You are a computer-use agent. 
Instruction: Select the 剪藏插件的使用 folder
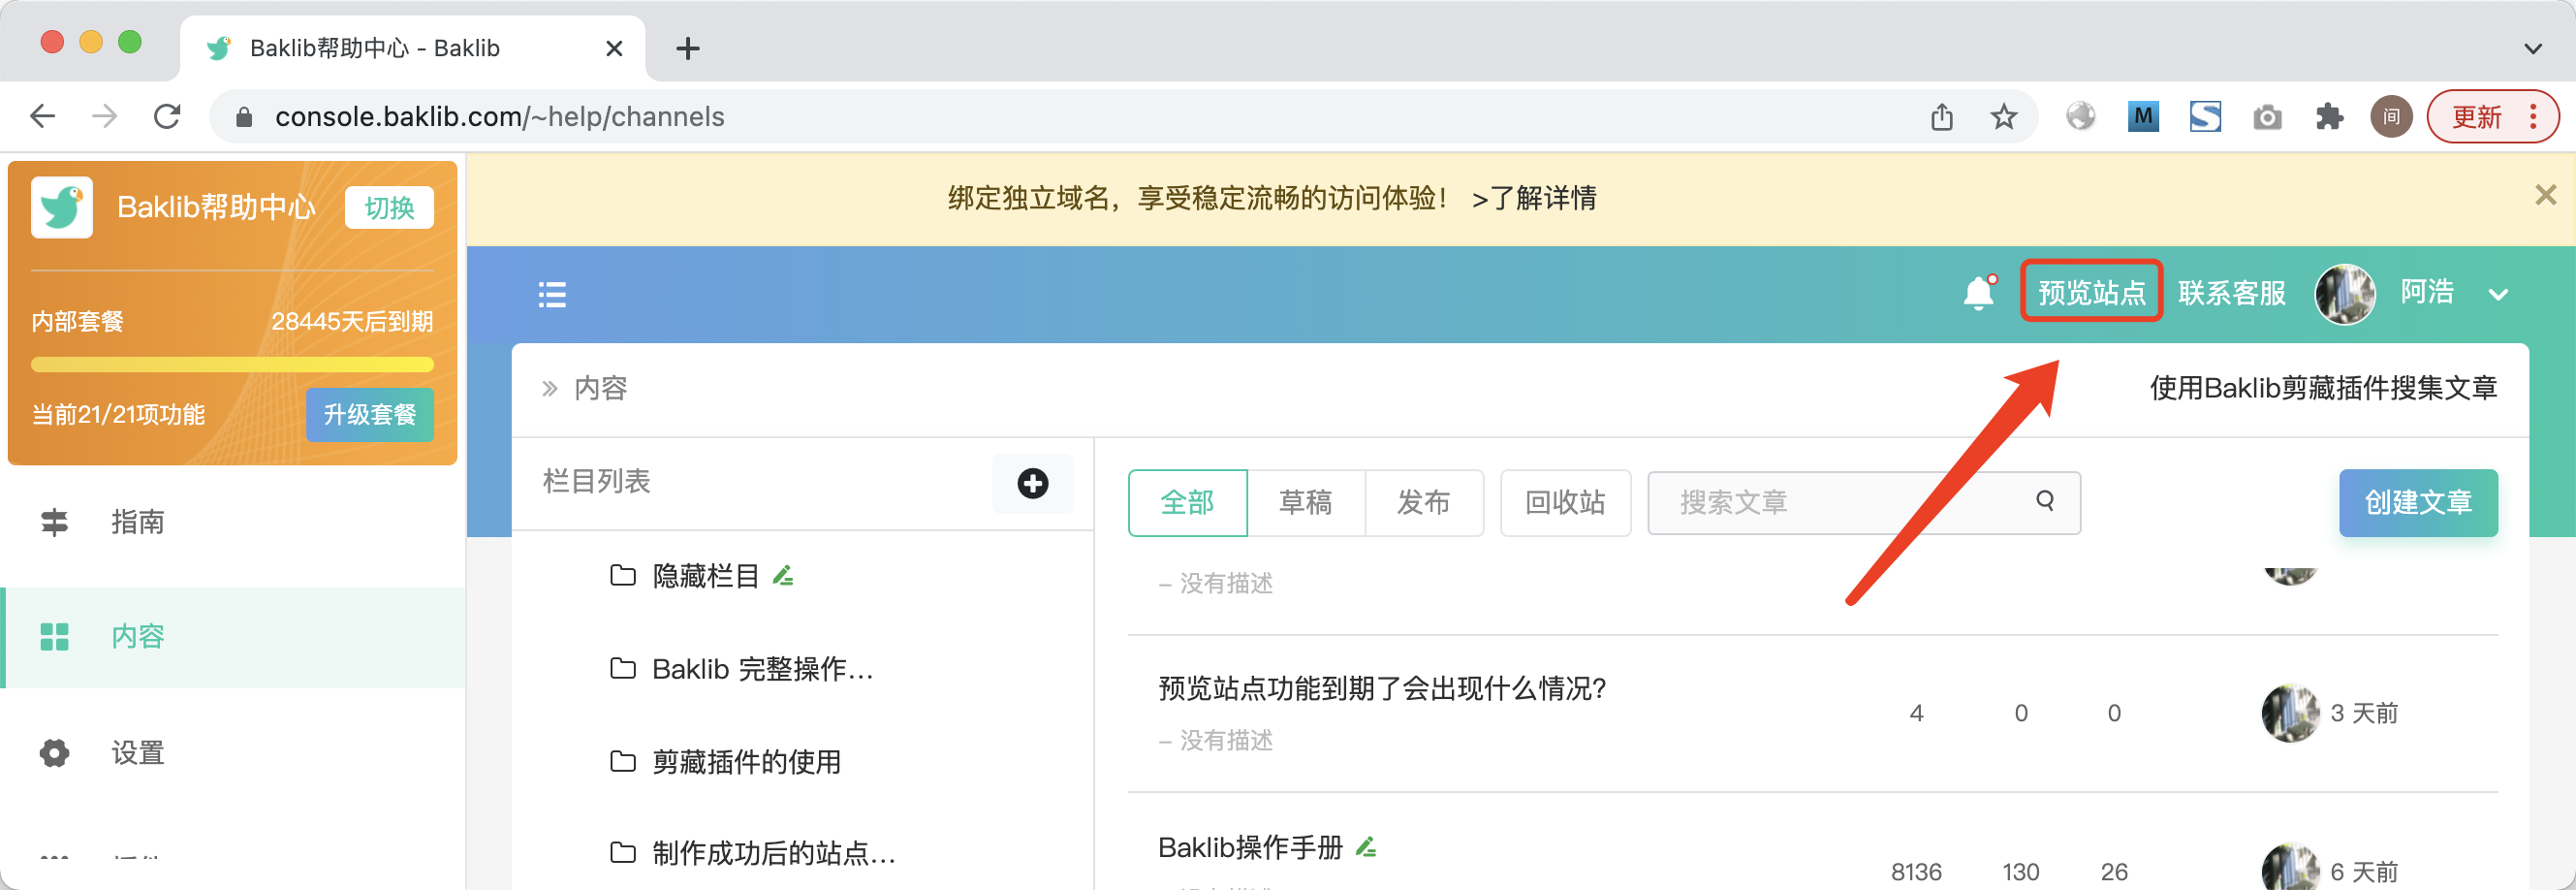[x=746, y=762]
